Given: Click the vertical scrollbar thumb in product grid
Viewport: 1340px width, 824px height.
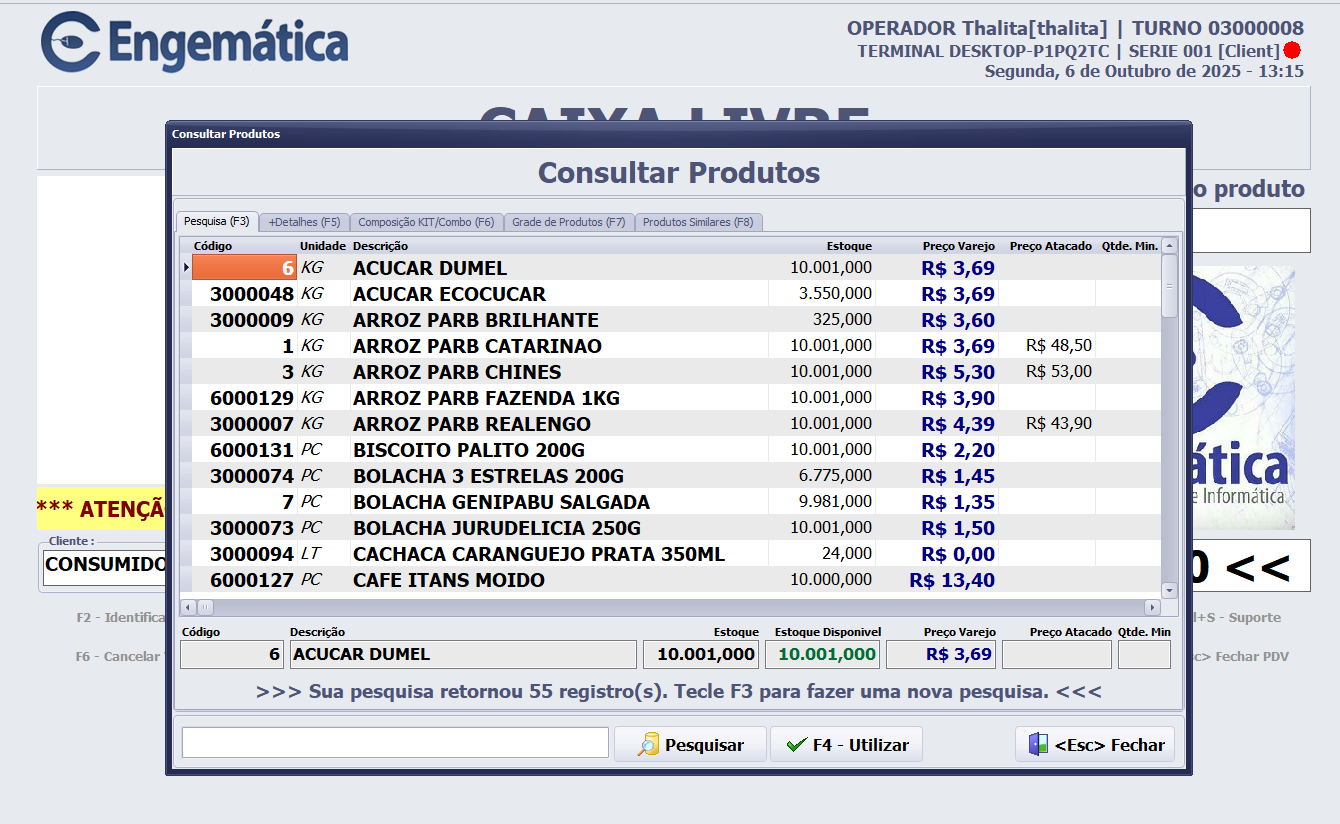Looking at the screenshot, I should pos(1169,286).
